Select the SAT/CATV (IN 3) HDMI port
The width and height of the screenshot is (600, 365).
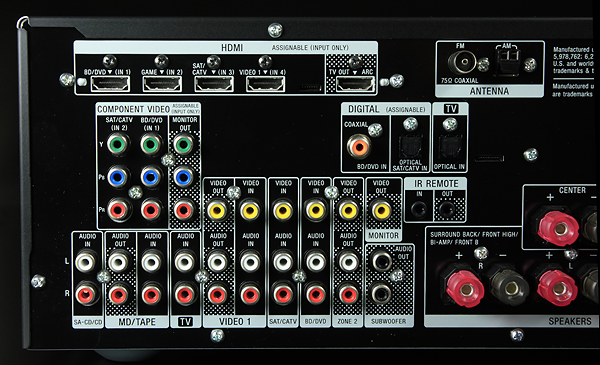pyautogui.click(x=214, y=84)
